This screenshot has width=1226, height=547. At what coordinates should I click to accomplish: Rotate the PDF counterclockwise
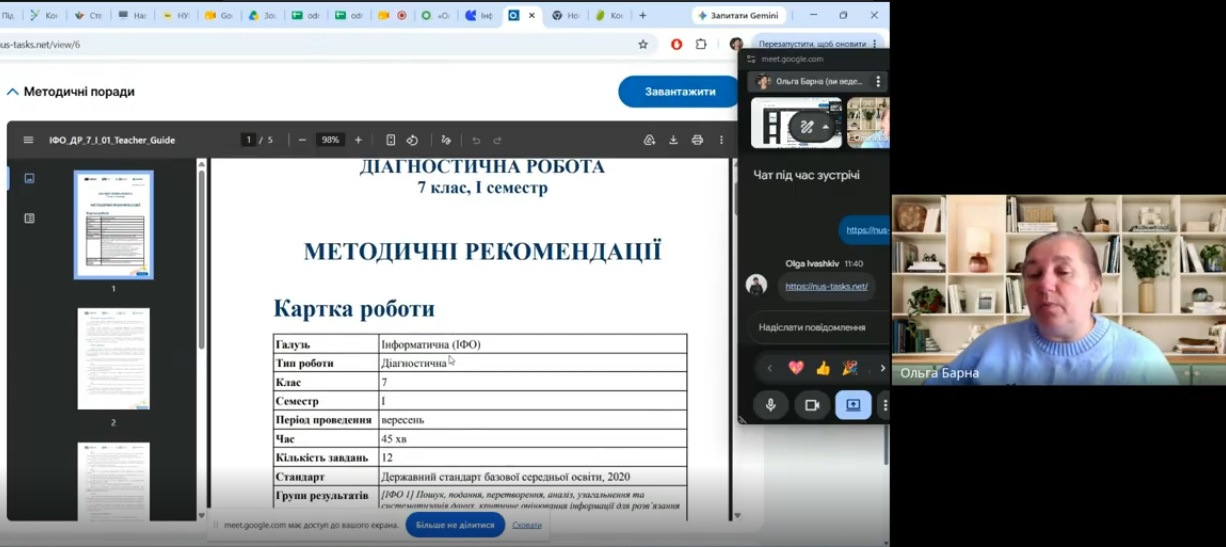(412, 140)
